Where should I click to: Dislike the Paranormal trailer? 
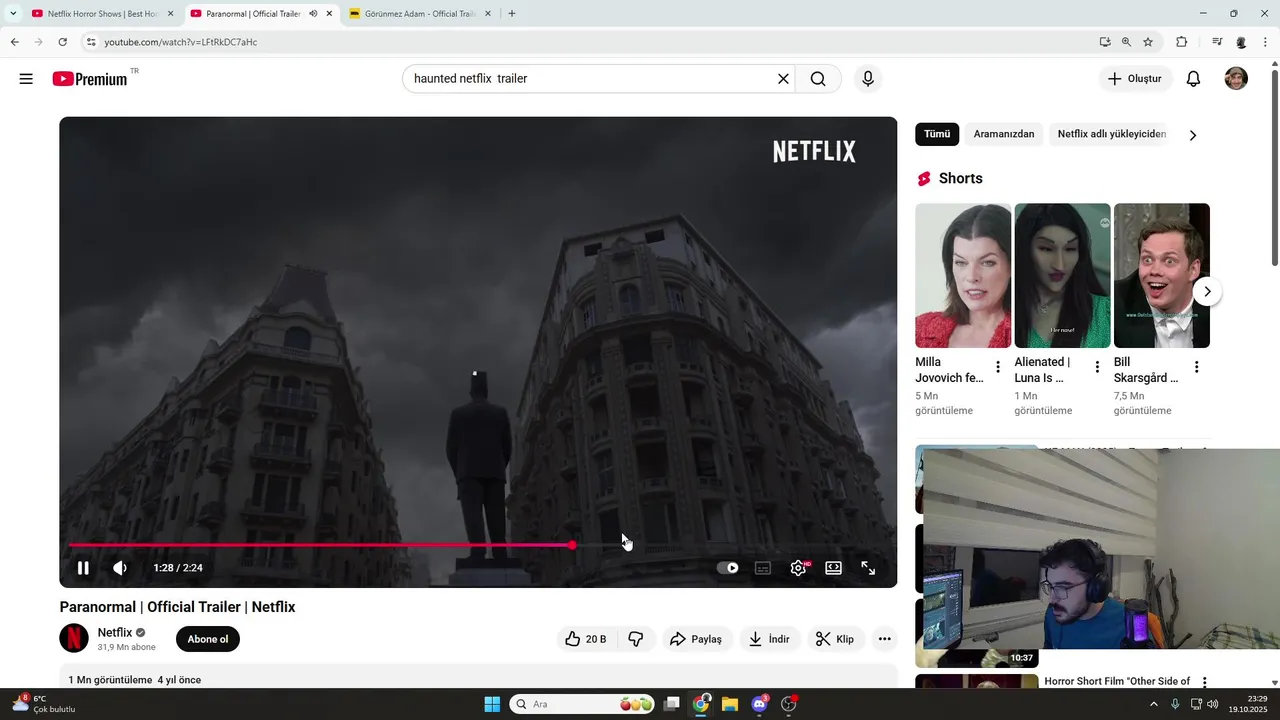(x=636, y=639)
